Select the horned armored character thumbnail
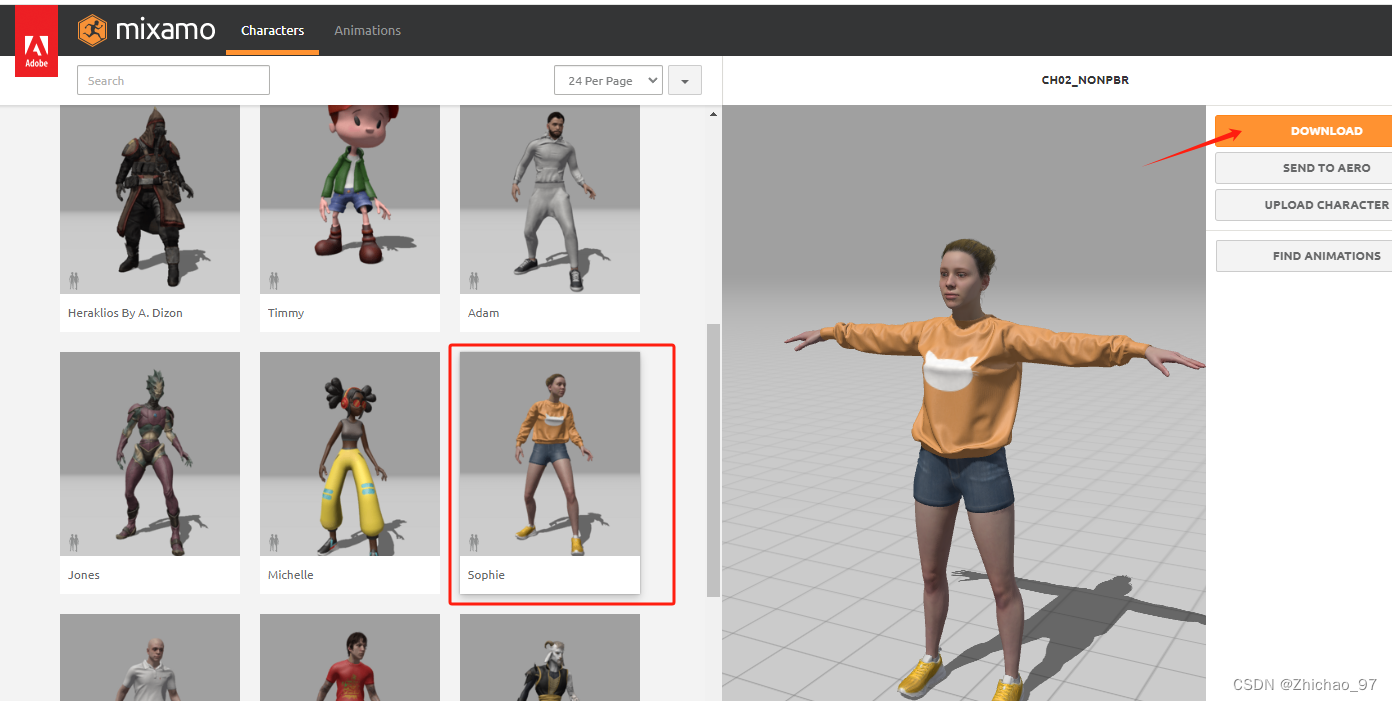Image resolution: width=1392 pixels, height=701 pixels. pyautogui.click(x=550, y=657)
